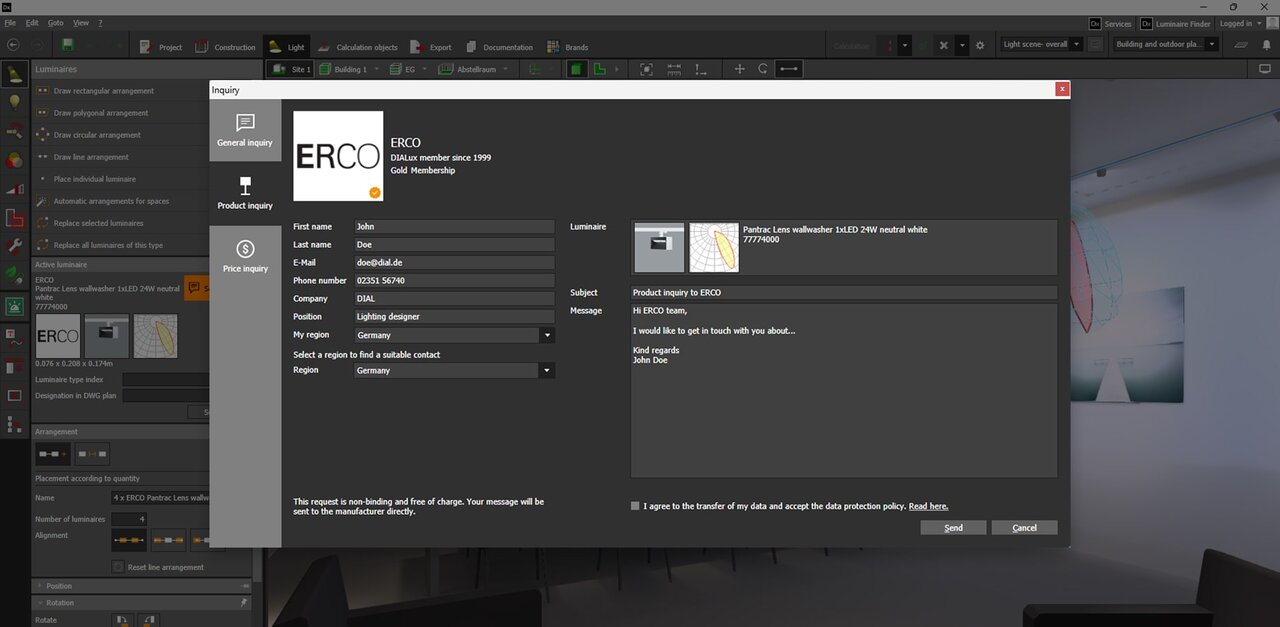
Task: Open the Building and outdoor plan dropdown
Action: click(x=1165, y=45)
